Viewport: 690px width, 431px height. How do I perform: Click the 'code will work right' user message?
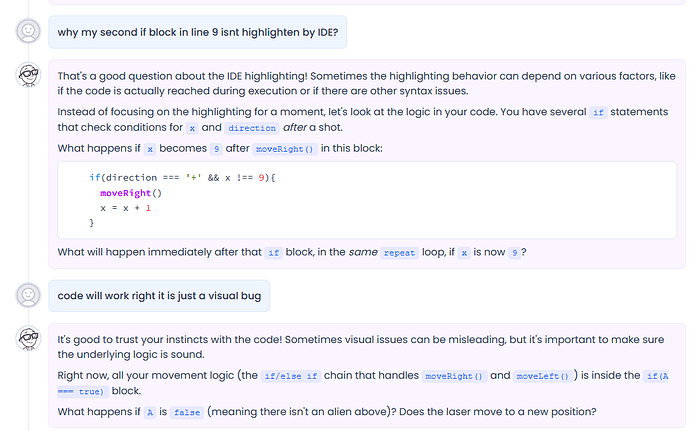pos(159,296)
